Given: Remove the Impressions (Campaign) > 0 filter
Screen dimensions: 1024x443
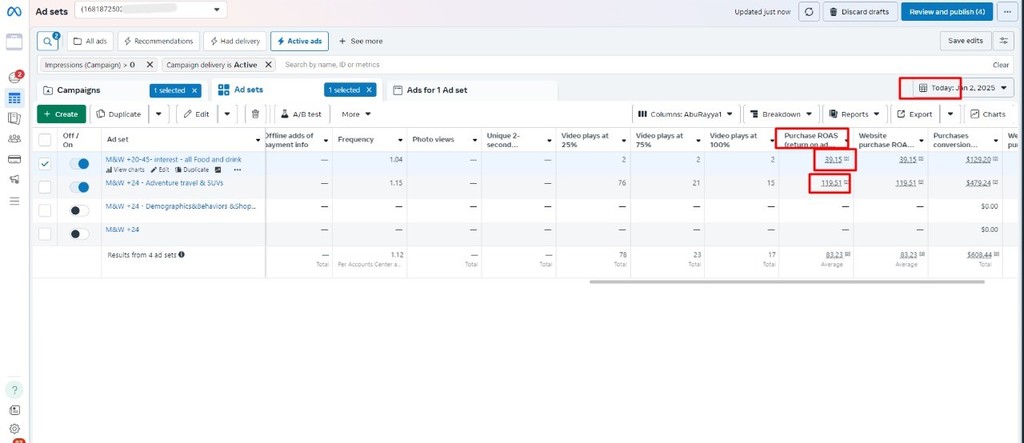Looking at the screenshot, I should coord(150,65).
